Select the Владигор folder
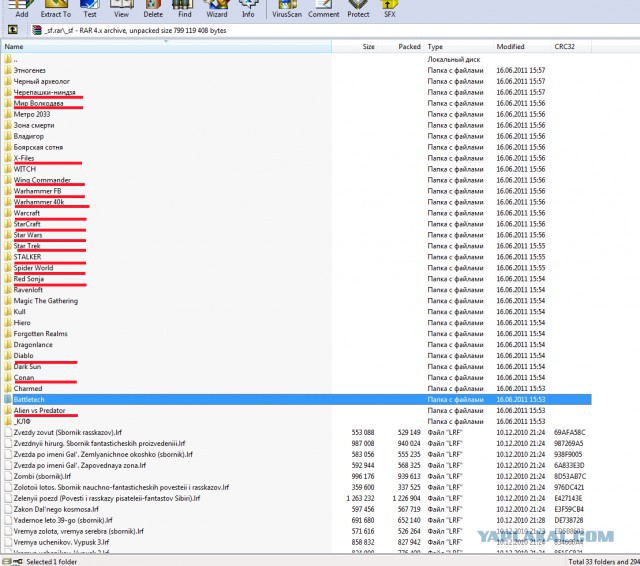The image size is (640, 566). tap(297, 136)
